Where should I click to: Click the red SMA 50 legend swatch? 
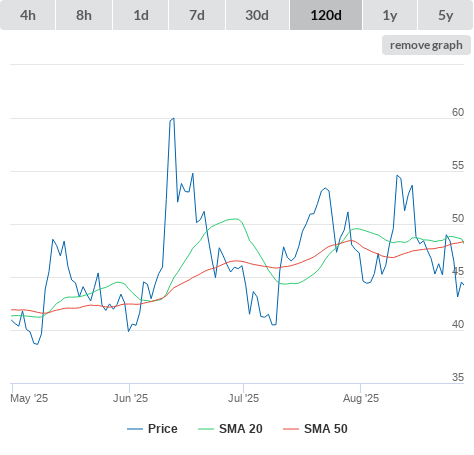[291, 429]
